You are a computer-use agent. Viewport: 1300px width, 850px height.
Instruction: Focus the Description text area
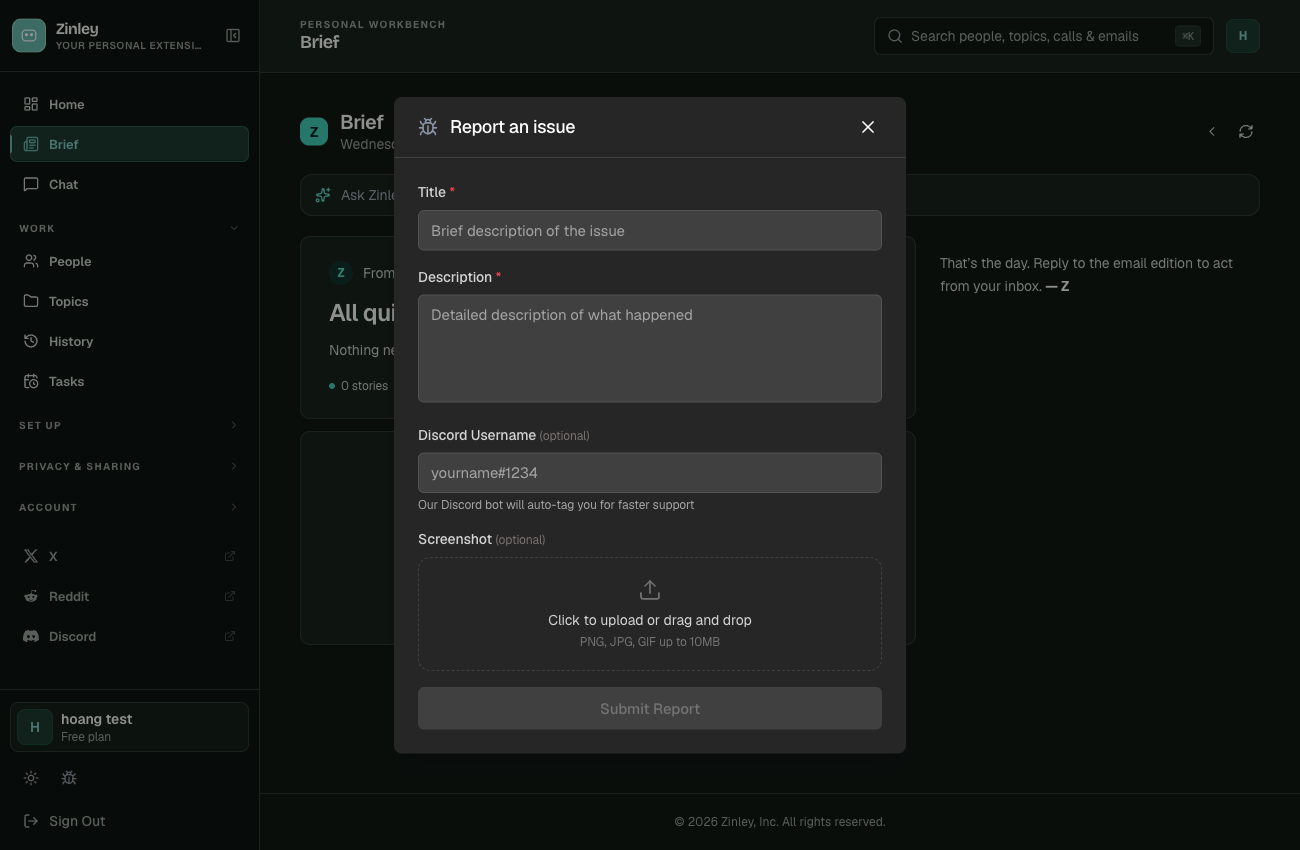click(x=650, y=348)
